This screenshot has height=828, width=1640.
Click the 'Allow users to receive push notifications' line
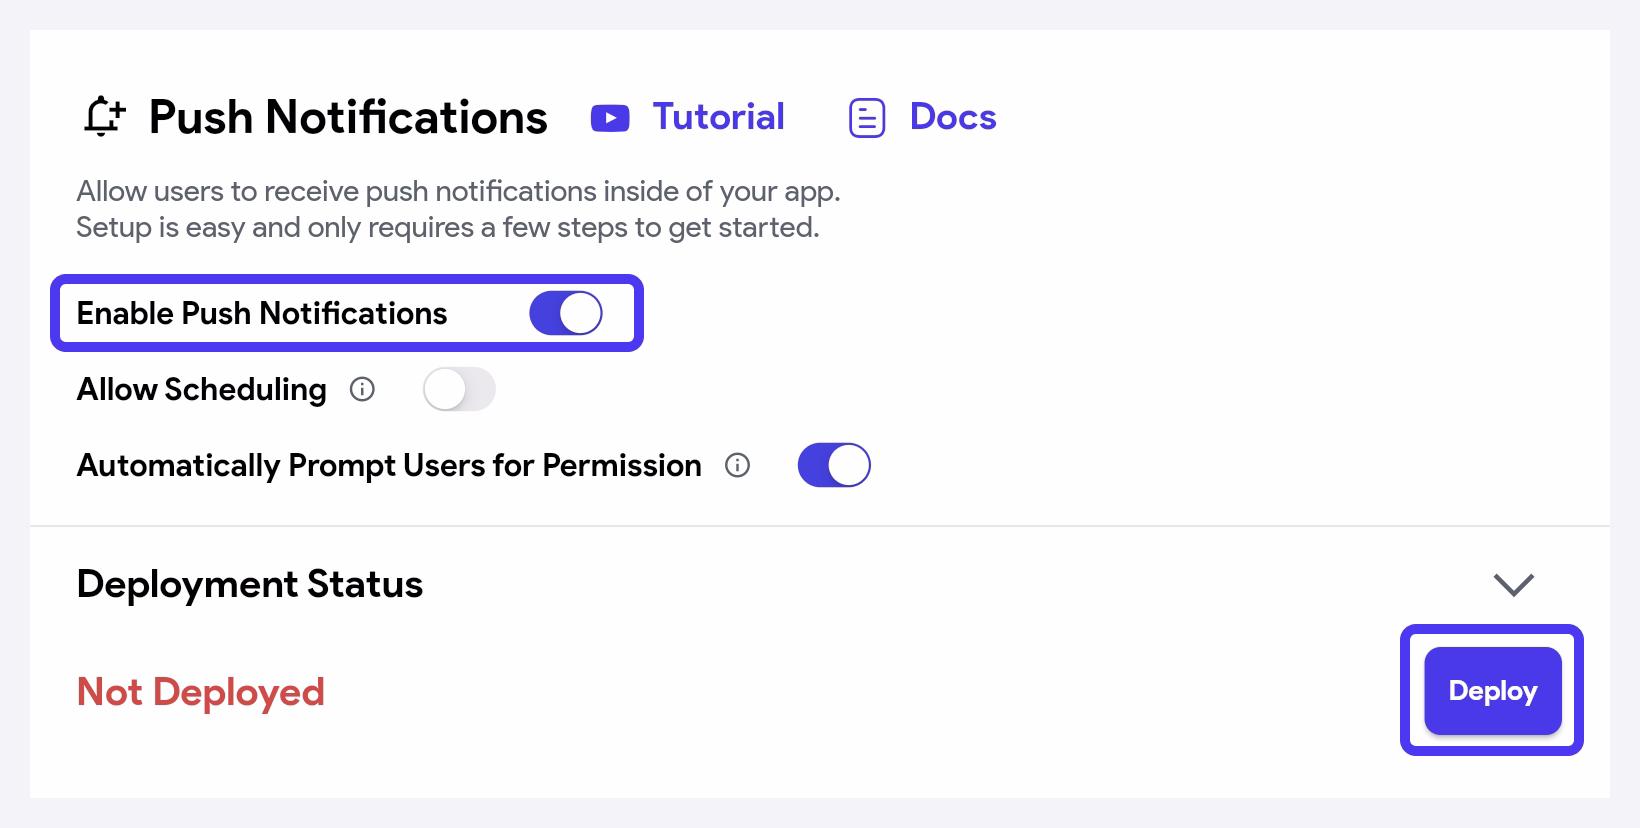pos(459,191)
